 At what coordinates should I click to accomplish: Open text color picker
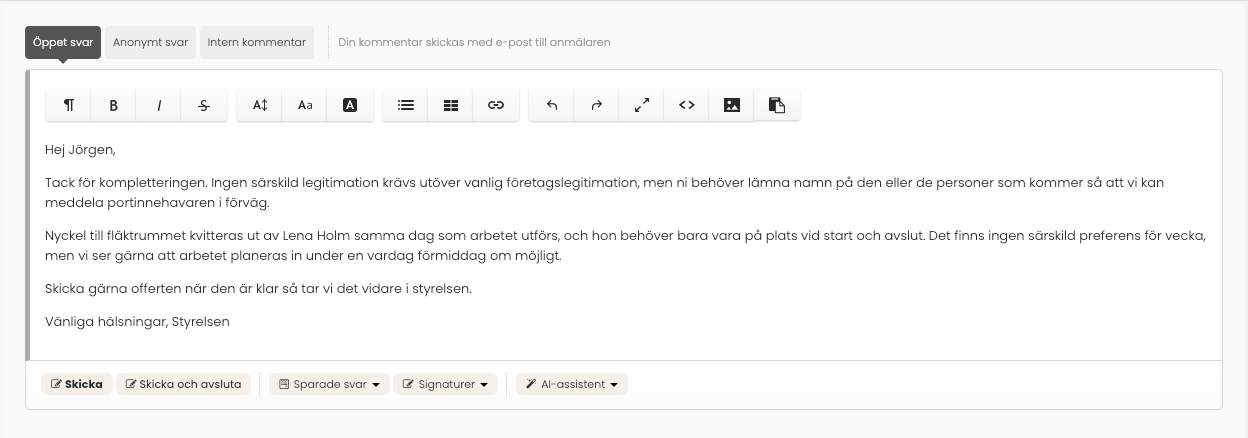pyautogui.click(x=350, y=105)
